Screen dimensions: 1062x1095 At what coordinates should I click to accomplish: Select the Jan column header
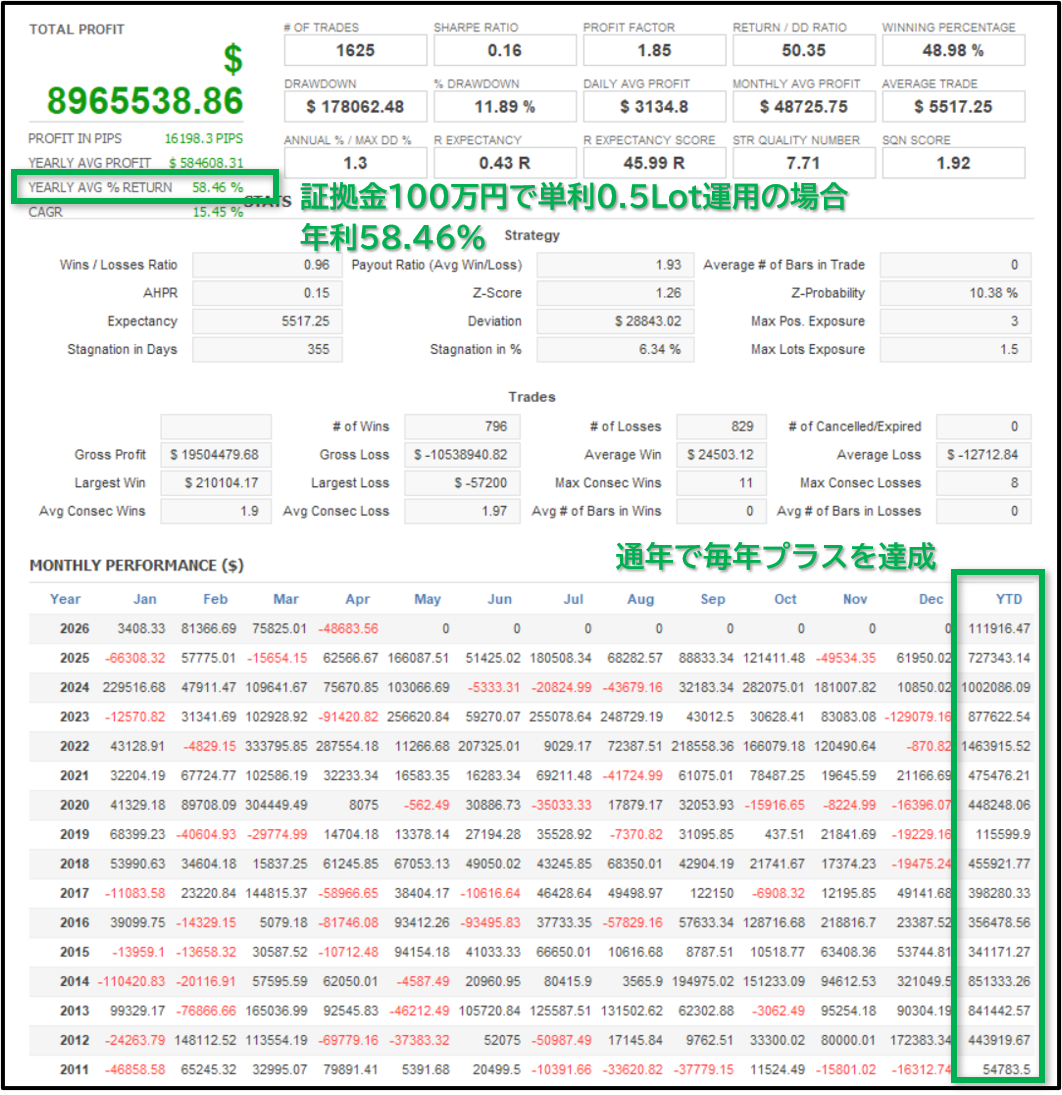[145, 600]
